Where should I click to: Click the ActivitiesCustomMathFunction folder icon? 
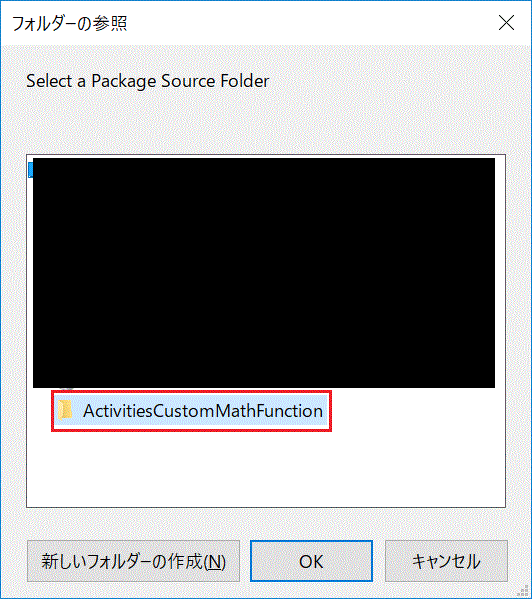click(x=65, y=411)
